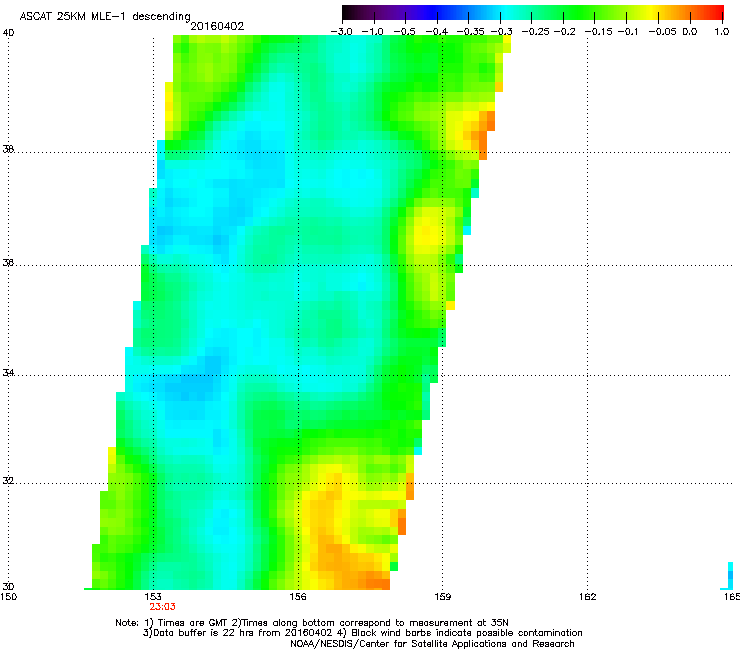Click the 0.0 color scale label
740x650 pixels.
[x=690, y=32]
